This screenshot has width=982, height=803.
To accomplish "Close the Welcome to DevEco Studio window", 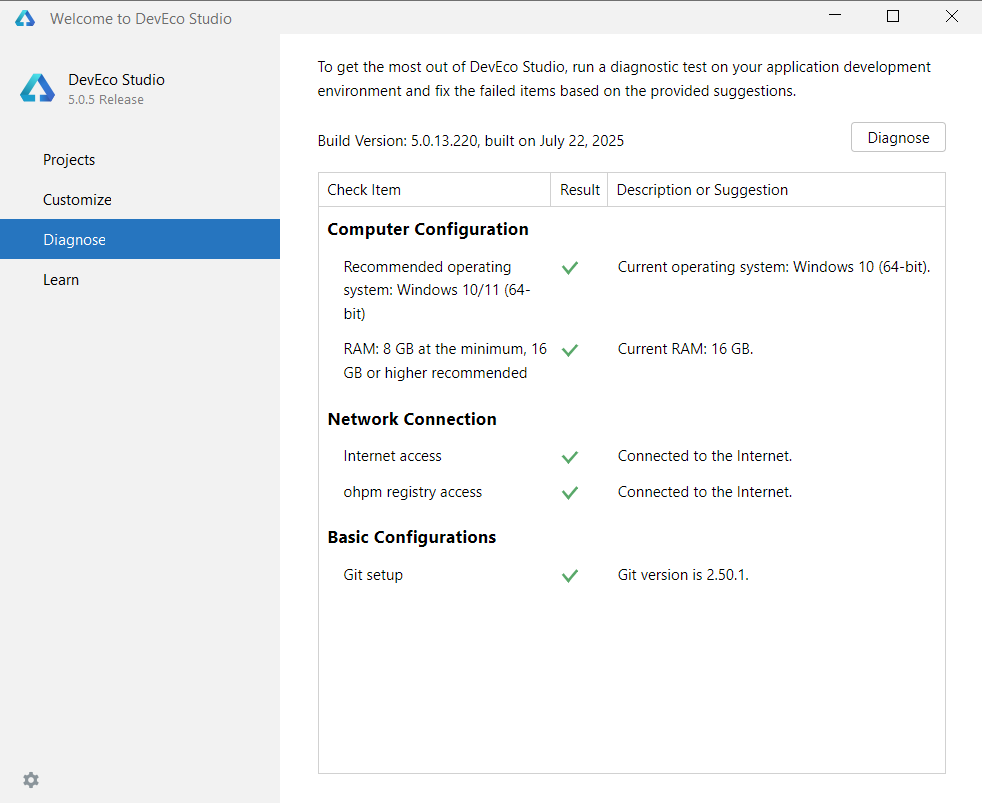I will (x=952, y=16).
